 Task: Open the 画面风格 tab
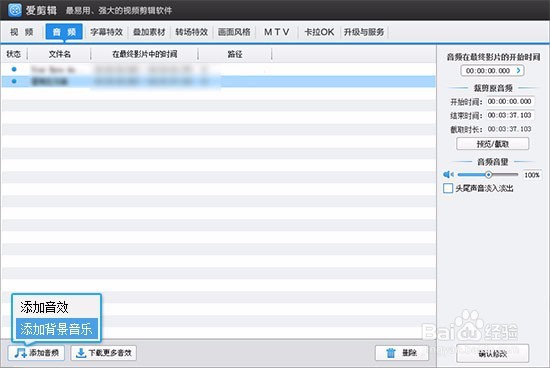coord(234,32)
